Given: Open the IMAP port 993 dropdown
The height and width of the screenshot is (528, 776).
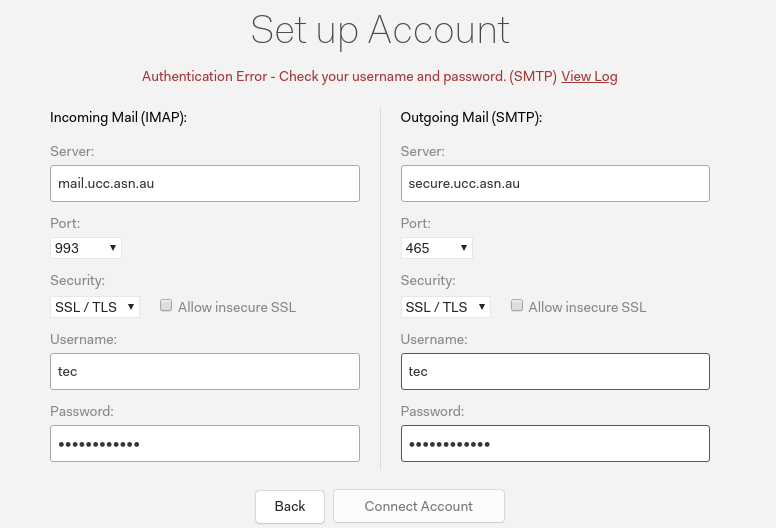Looking at the screenshot, I should tap(86, 248).
